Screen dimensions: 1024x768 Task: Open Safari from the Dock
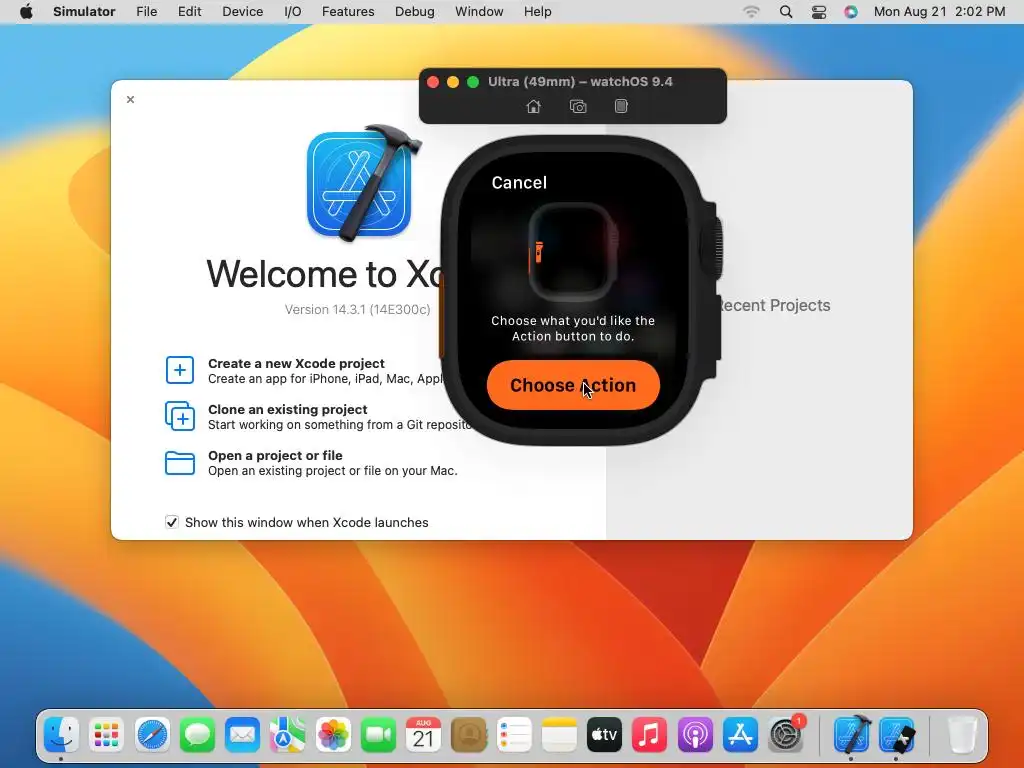(152, 735)
